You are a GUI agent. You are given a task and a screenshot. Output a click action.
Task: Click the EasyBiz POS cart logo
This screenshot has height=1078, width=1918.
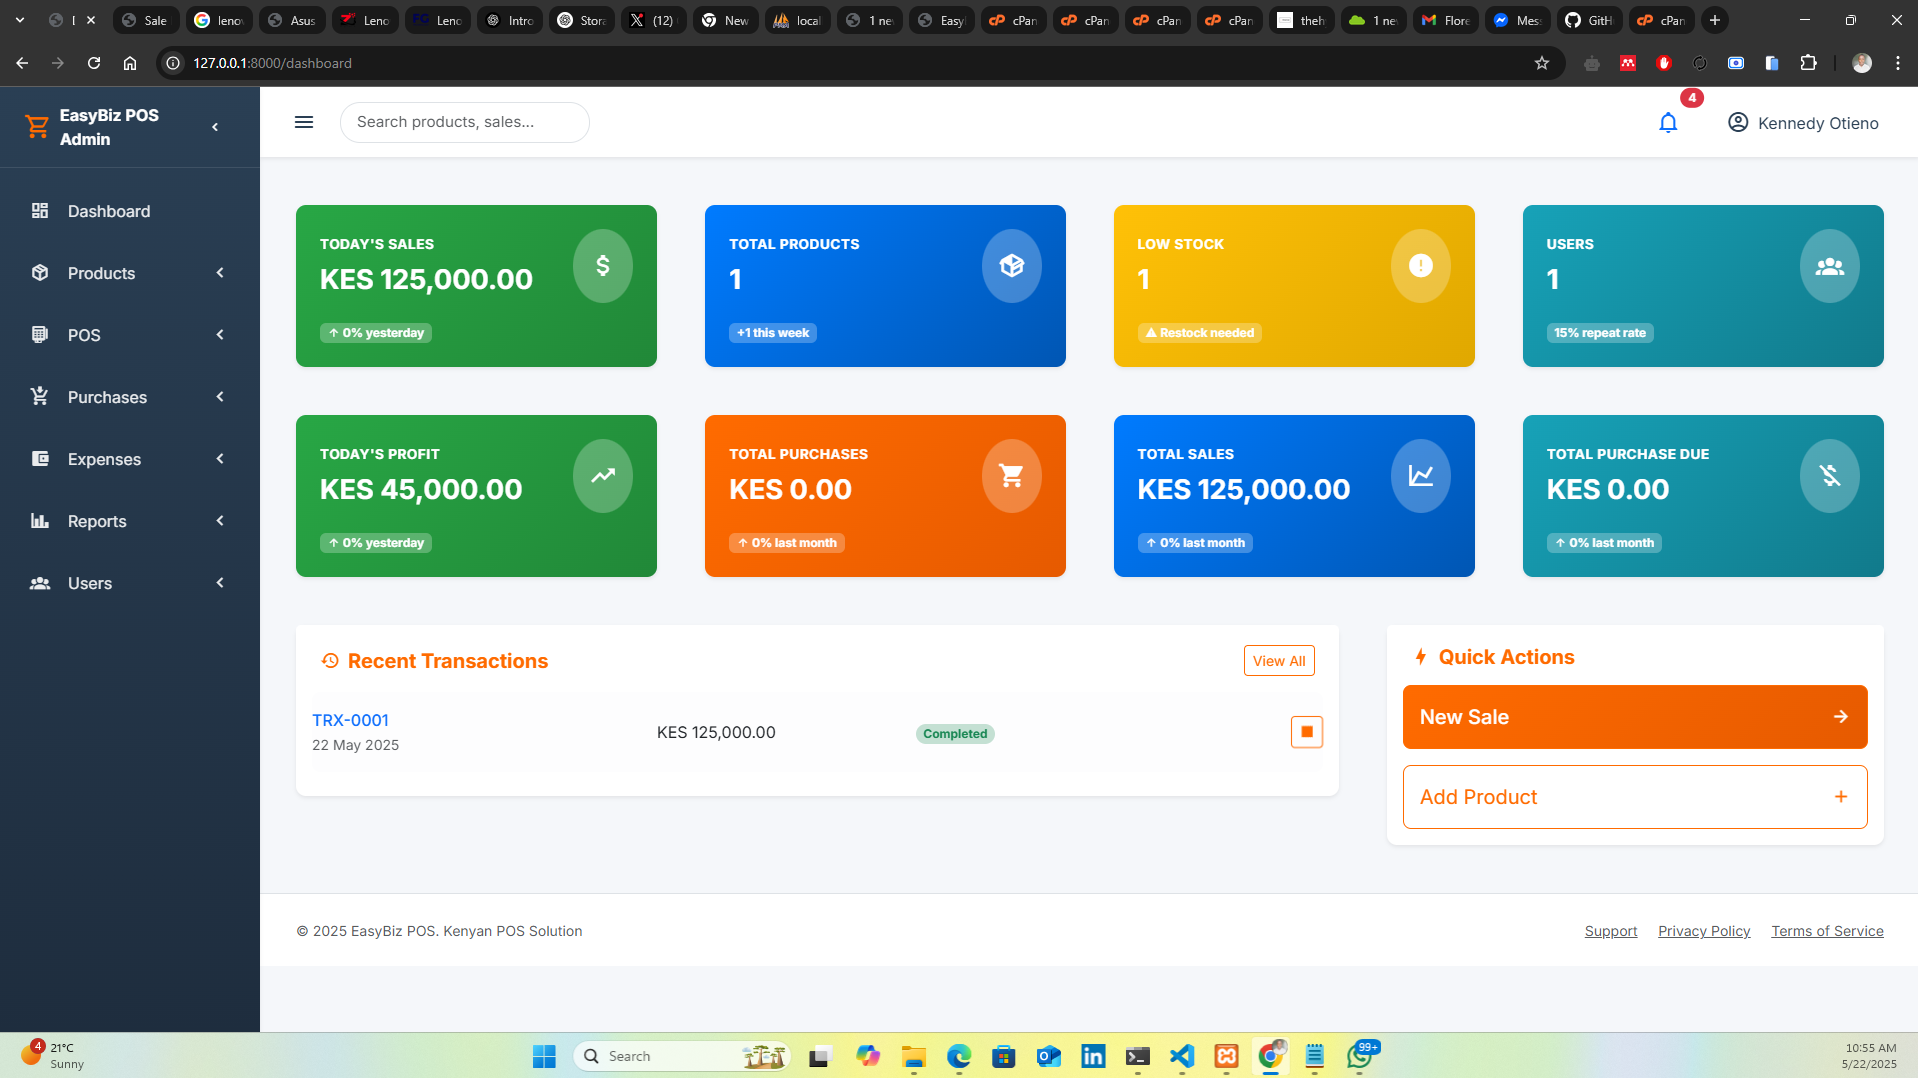(x=37, y=126)
